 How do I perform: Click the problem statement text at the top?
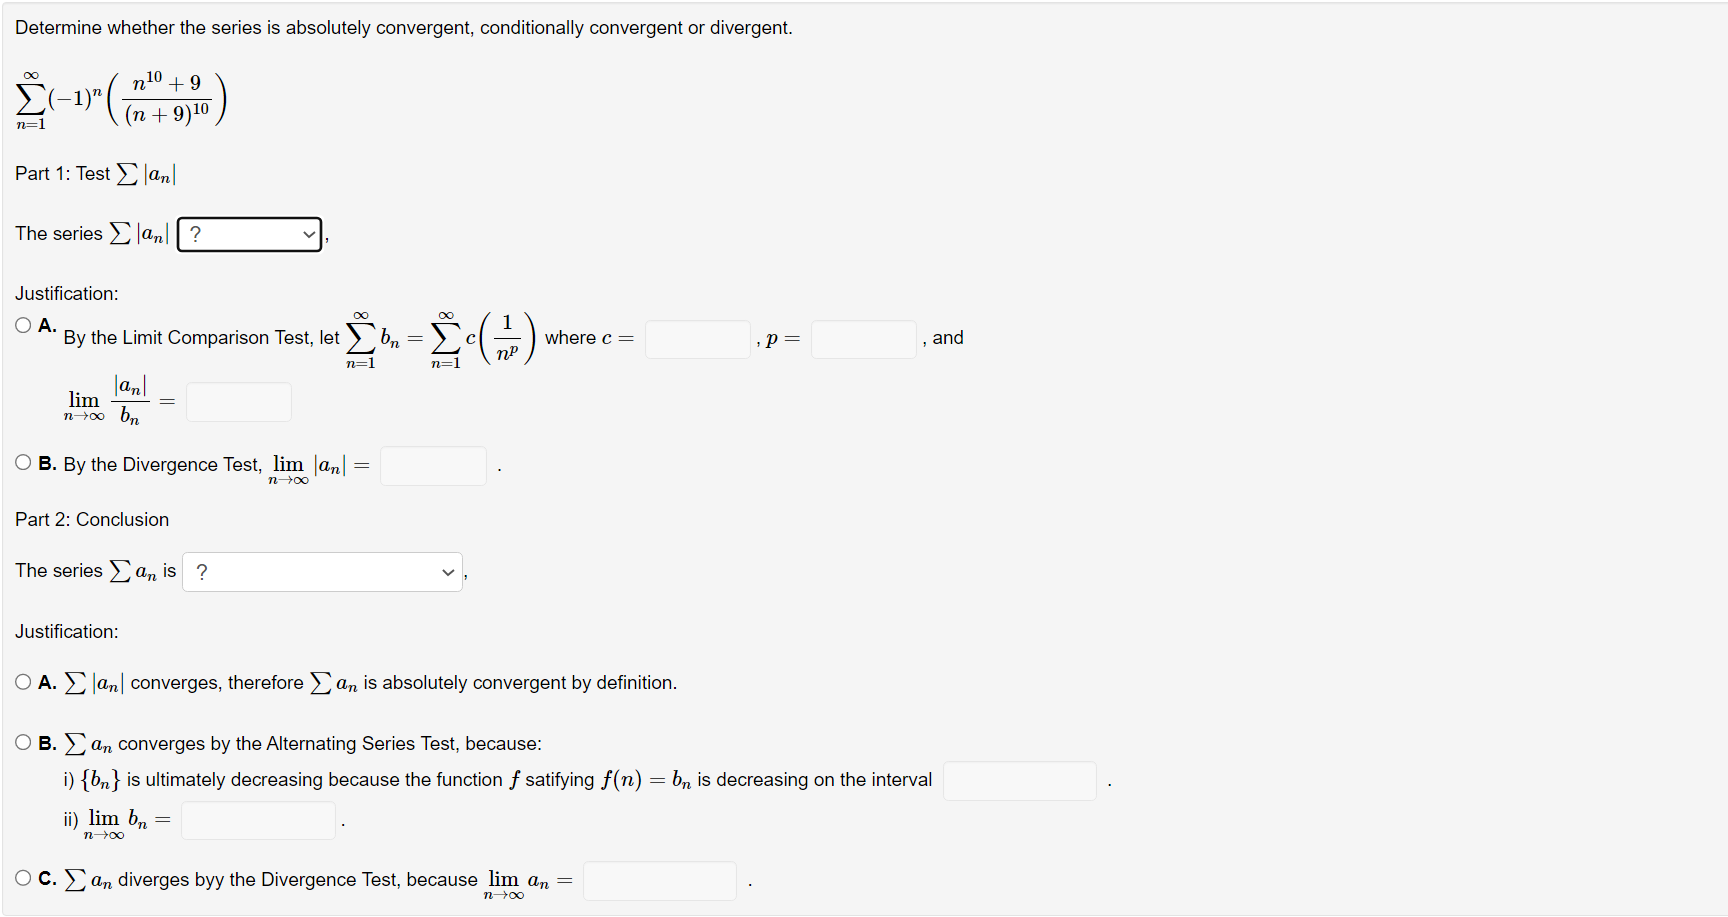pyautogui.click(x=403, y=27)
